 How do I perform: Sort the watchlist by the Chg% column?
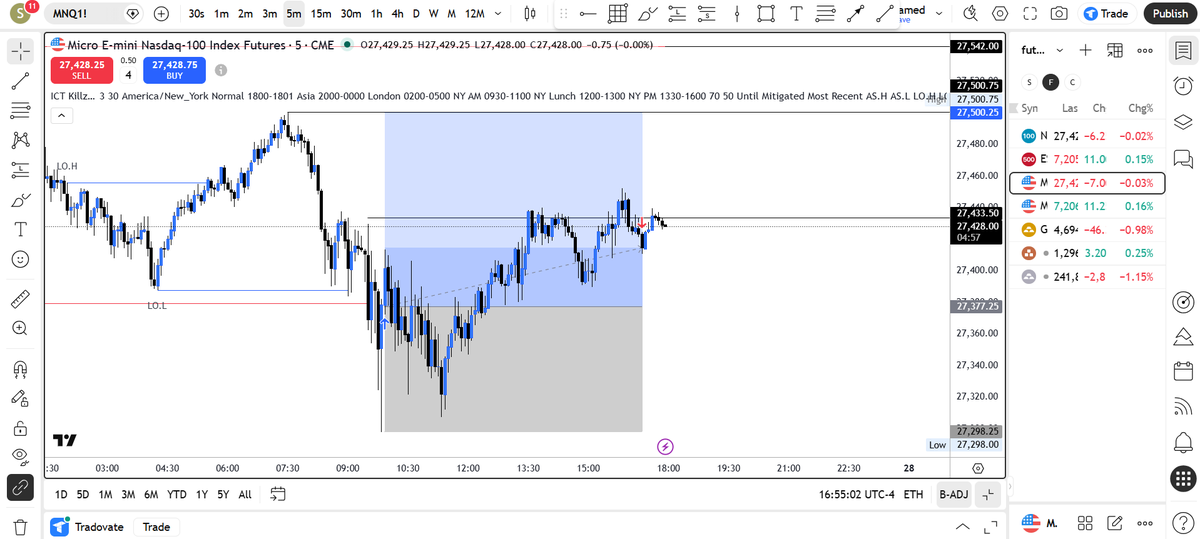click(1140, 108)
